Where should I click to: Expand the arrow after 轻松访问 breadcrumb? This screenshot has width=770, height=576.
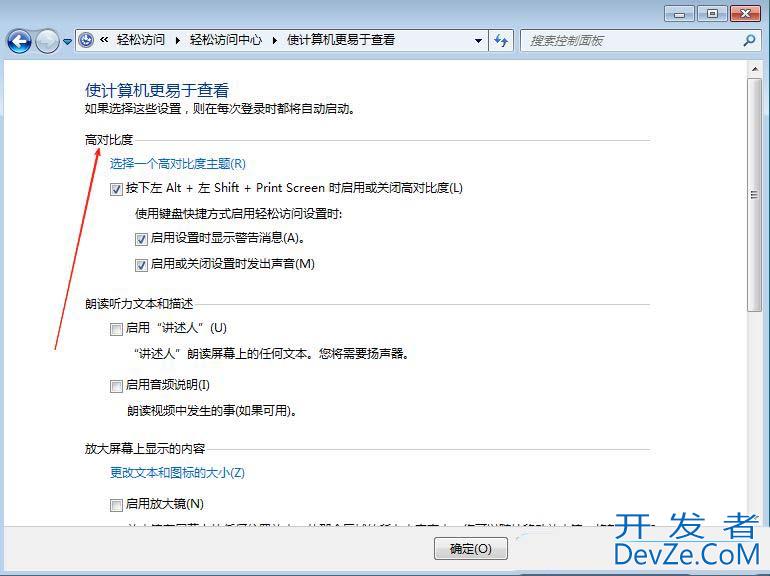pos(177,40)
